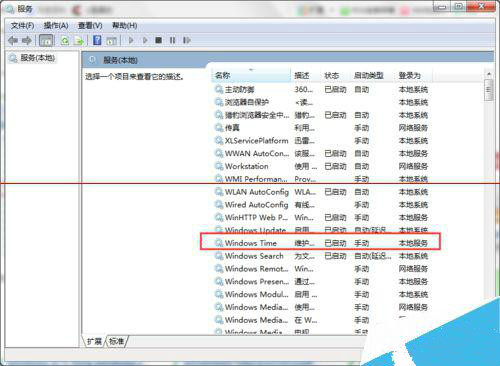Click the 网络服务 login of Workstation
500x366 pixels.
pyautogui.click(x=413, y=166)
